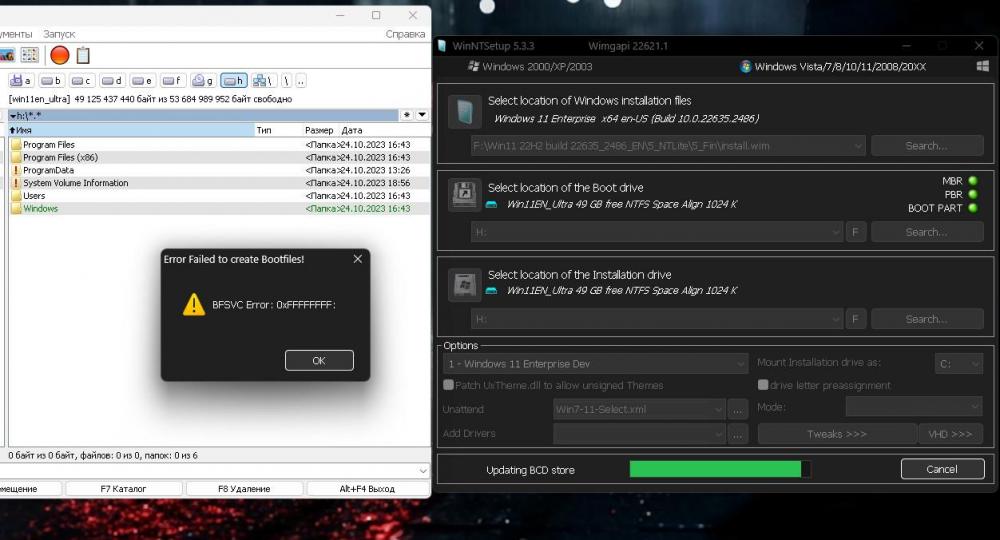Open the Справка menu
Screen dimensions: 1000x540
[x=405, y=34]
